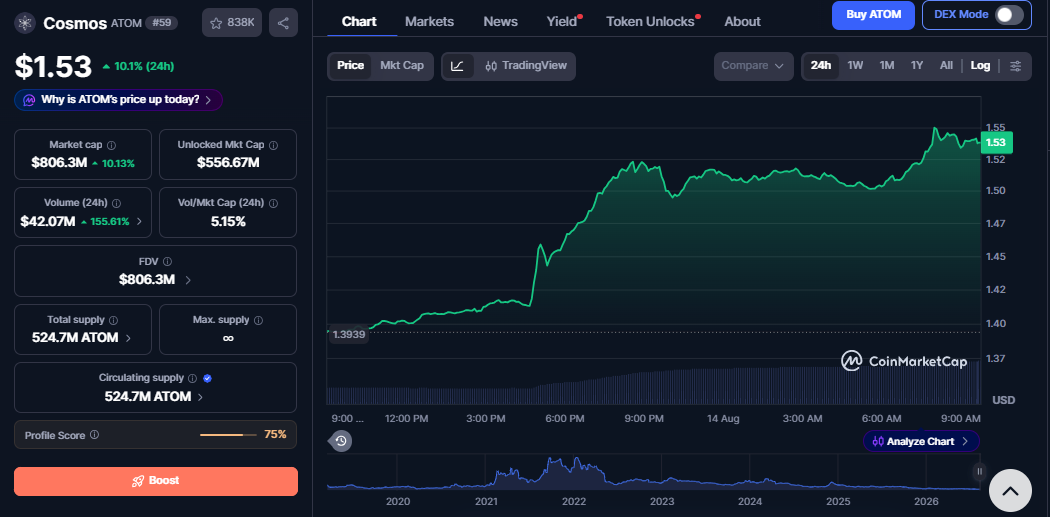Select the line chart type icon
The image size is (1050, 517).
[x=457, y=66]
